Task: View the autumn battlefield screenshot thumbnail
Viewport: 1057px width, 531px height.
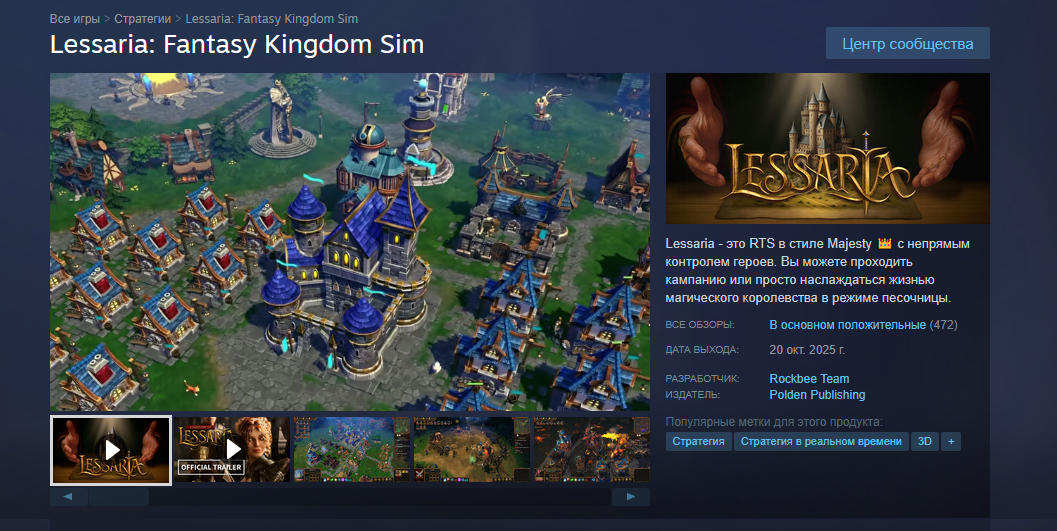Action: [471, 449]
